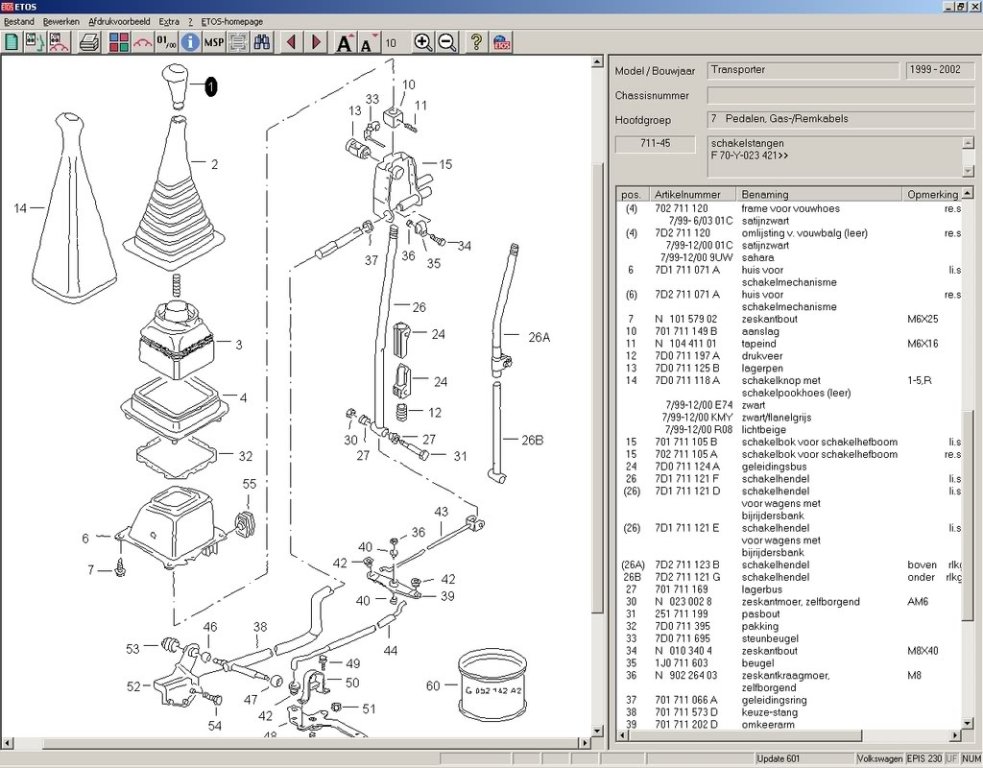Open the information (i) toolbar icon

click(x=190, y=42)
